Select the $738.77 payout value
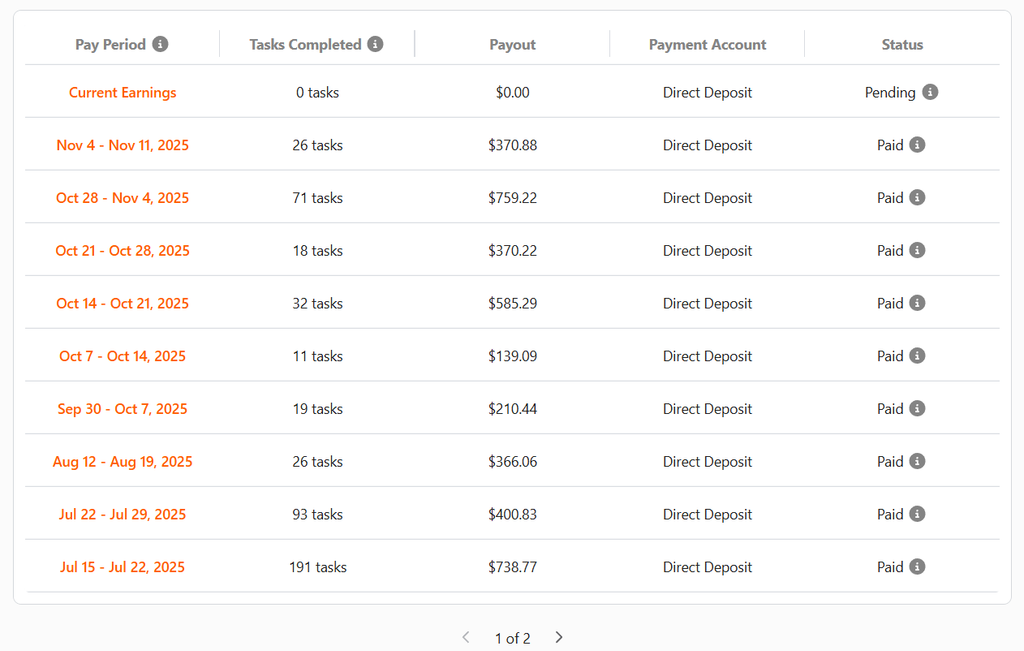This screenshot has height=651, width=1024. (513, 567)
